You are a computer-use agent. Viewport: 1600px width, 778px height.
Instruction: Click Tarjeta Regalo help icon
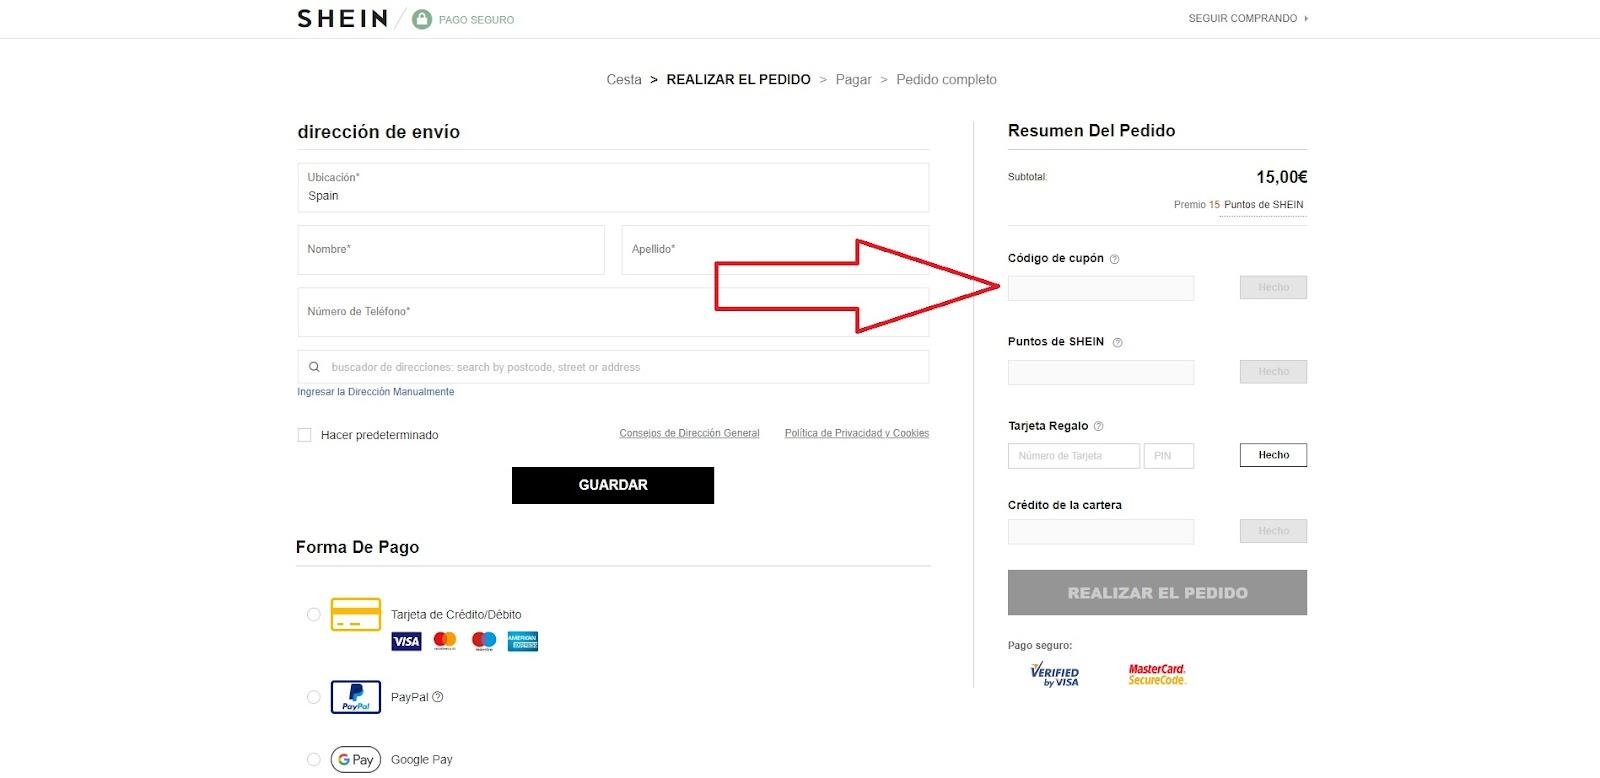[x=1098, y=426]
